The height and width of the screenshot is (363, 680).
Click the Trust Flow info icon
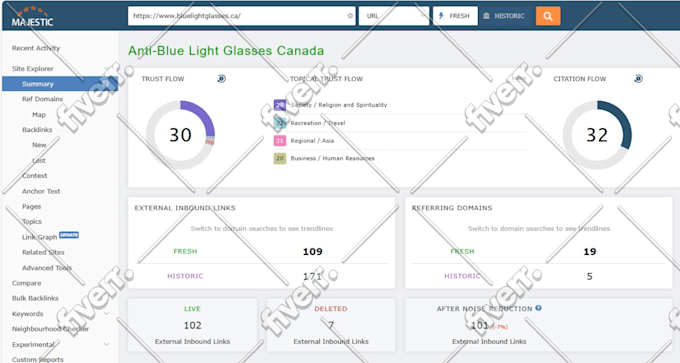click(221, 78)
